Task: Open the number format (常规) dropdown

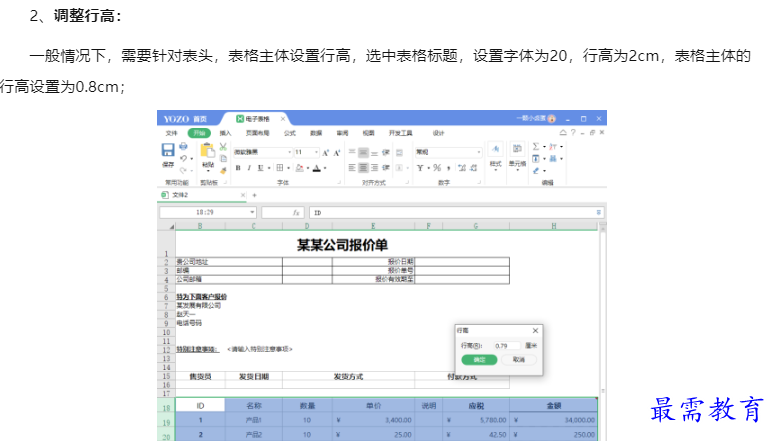Action: tap(479, 152)
